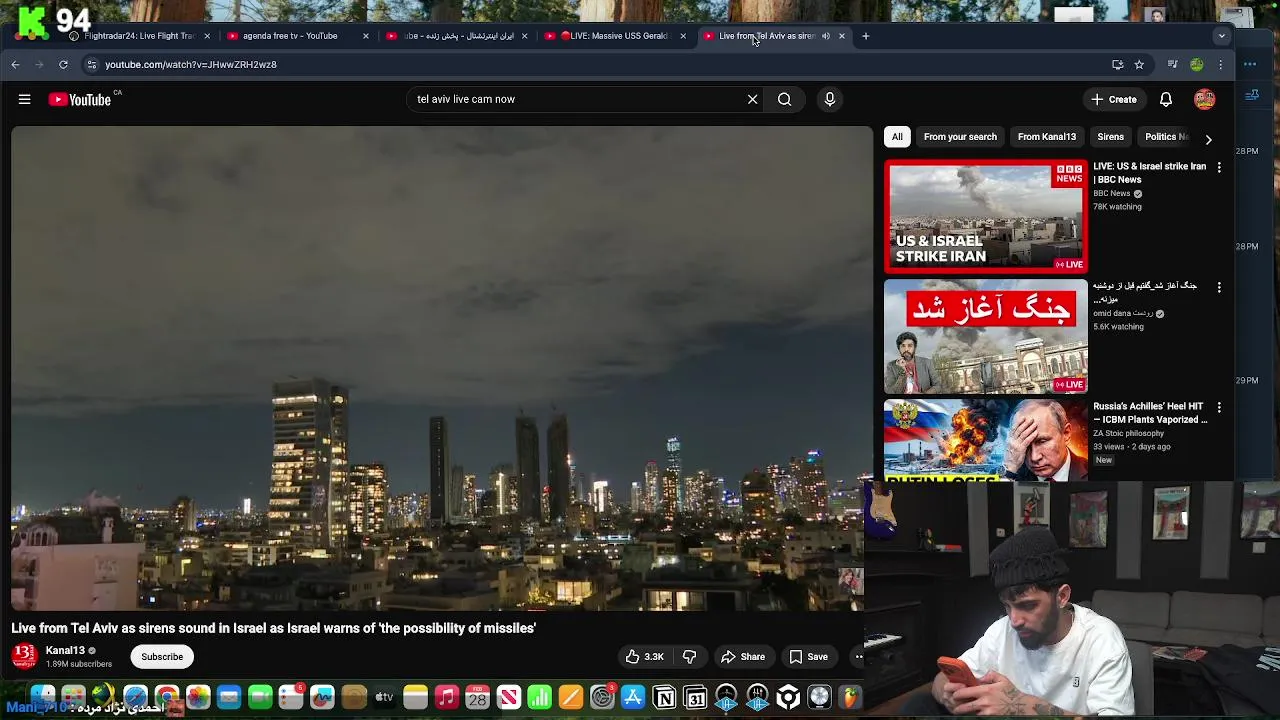This screenshot has height=720, width=1280.
Task: Open the Kanal13 channel name link
Action: click(65, 650)
